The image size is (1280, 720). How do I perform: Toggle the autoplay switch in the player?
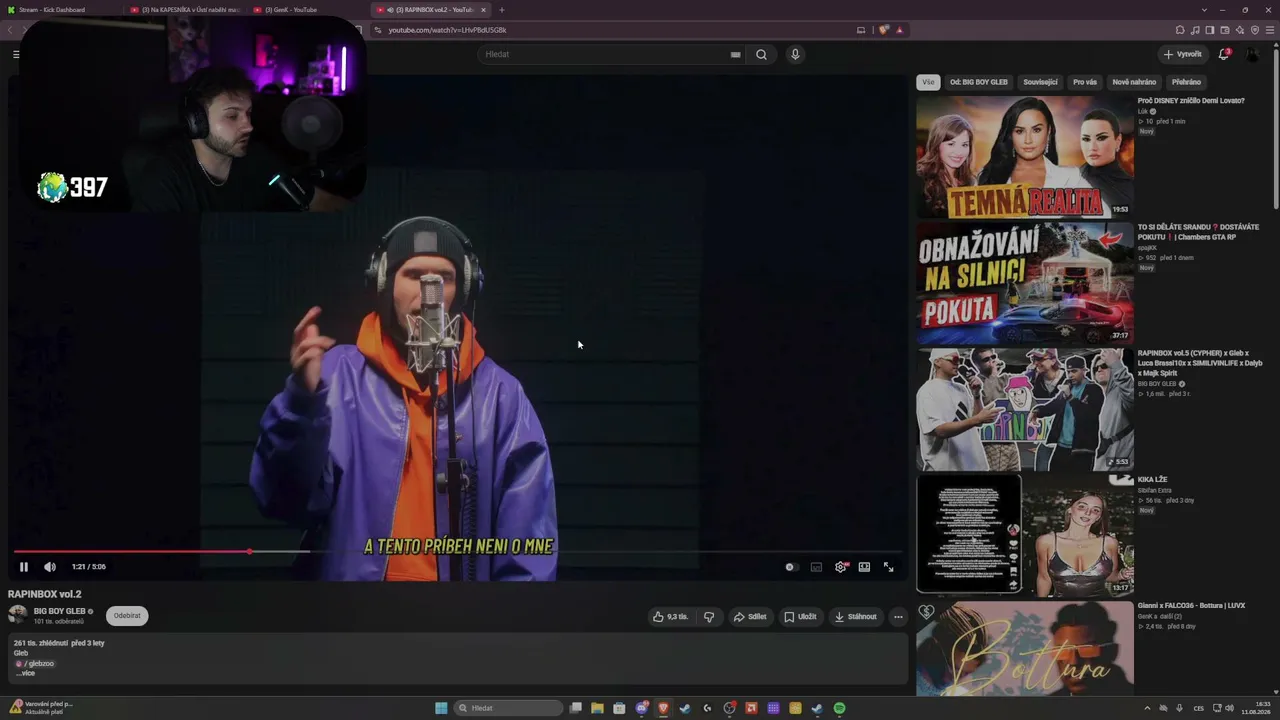coord(790,567)
